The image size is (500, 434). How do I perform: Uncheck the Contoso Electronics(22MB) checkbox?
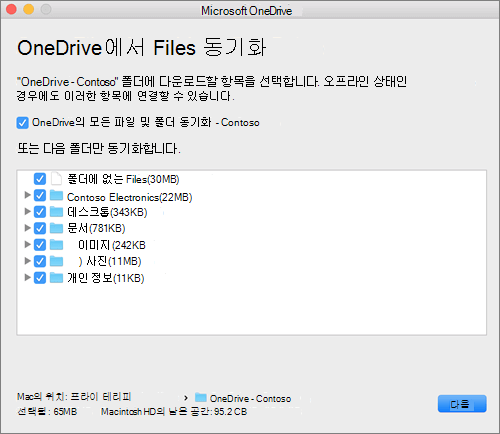[40, 196]
